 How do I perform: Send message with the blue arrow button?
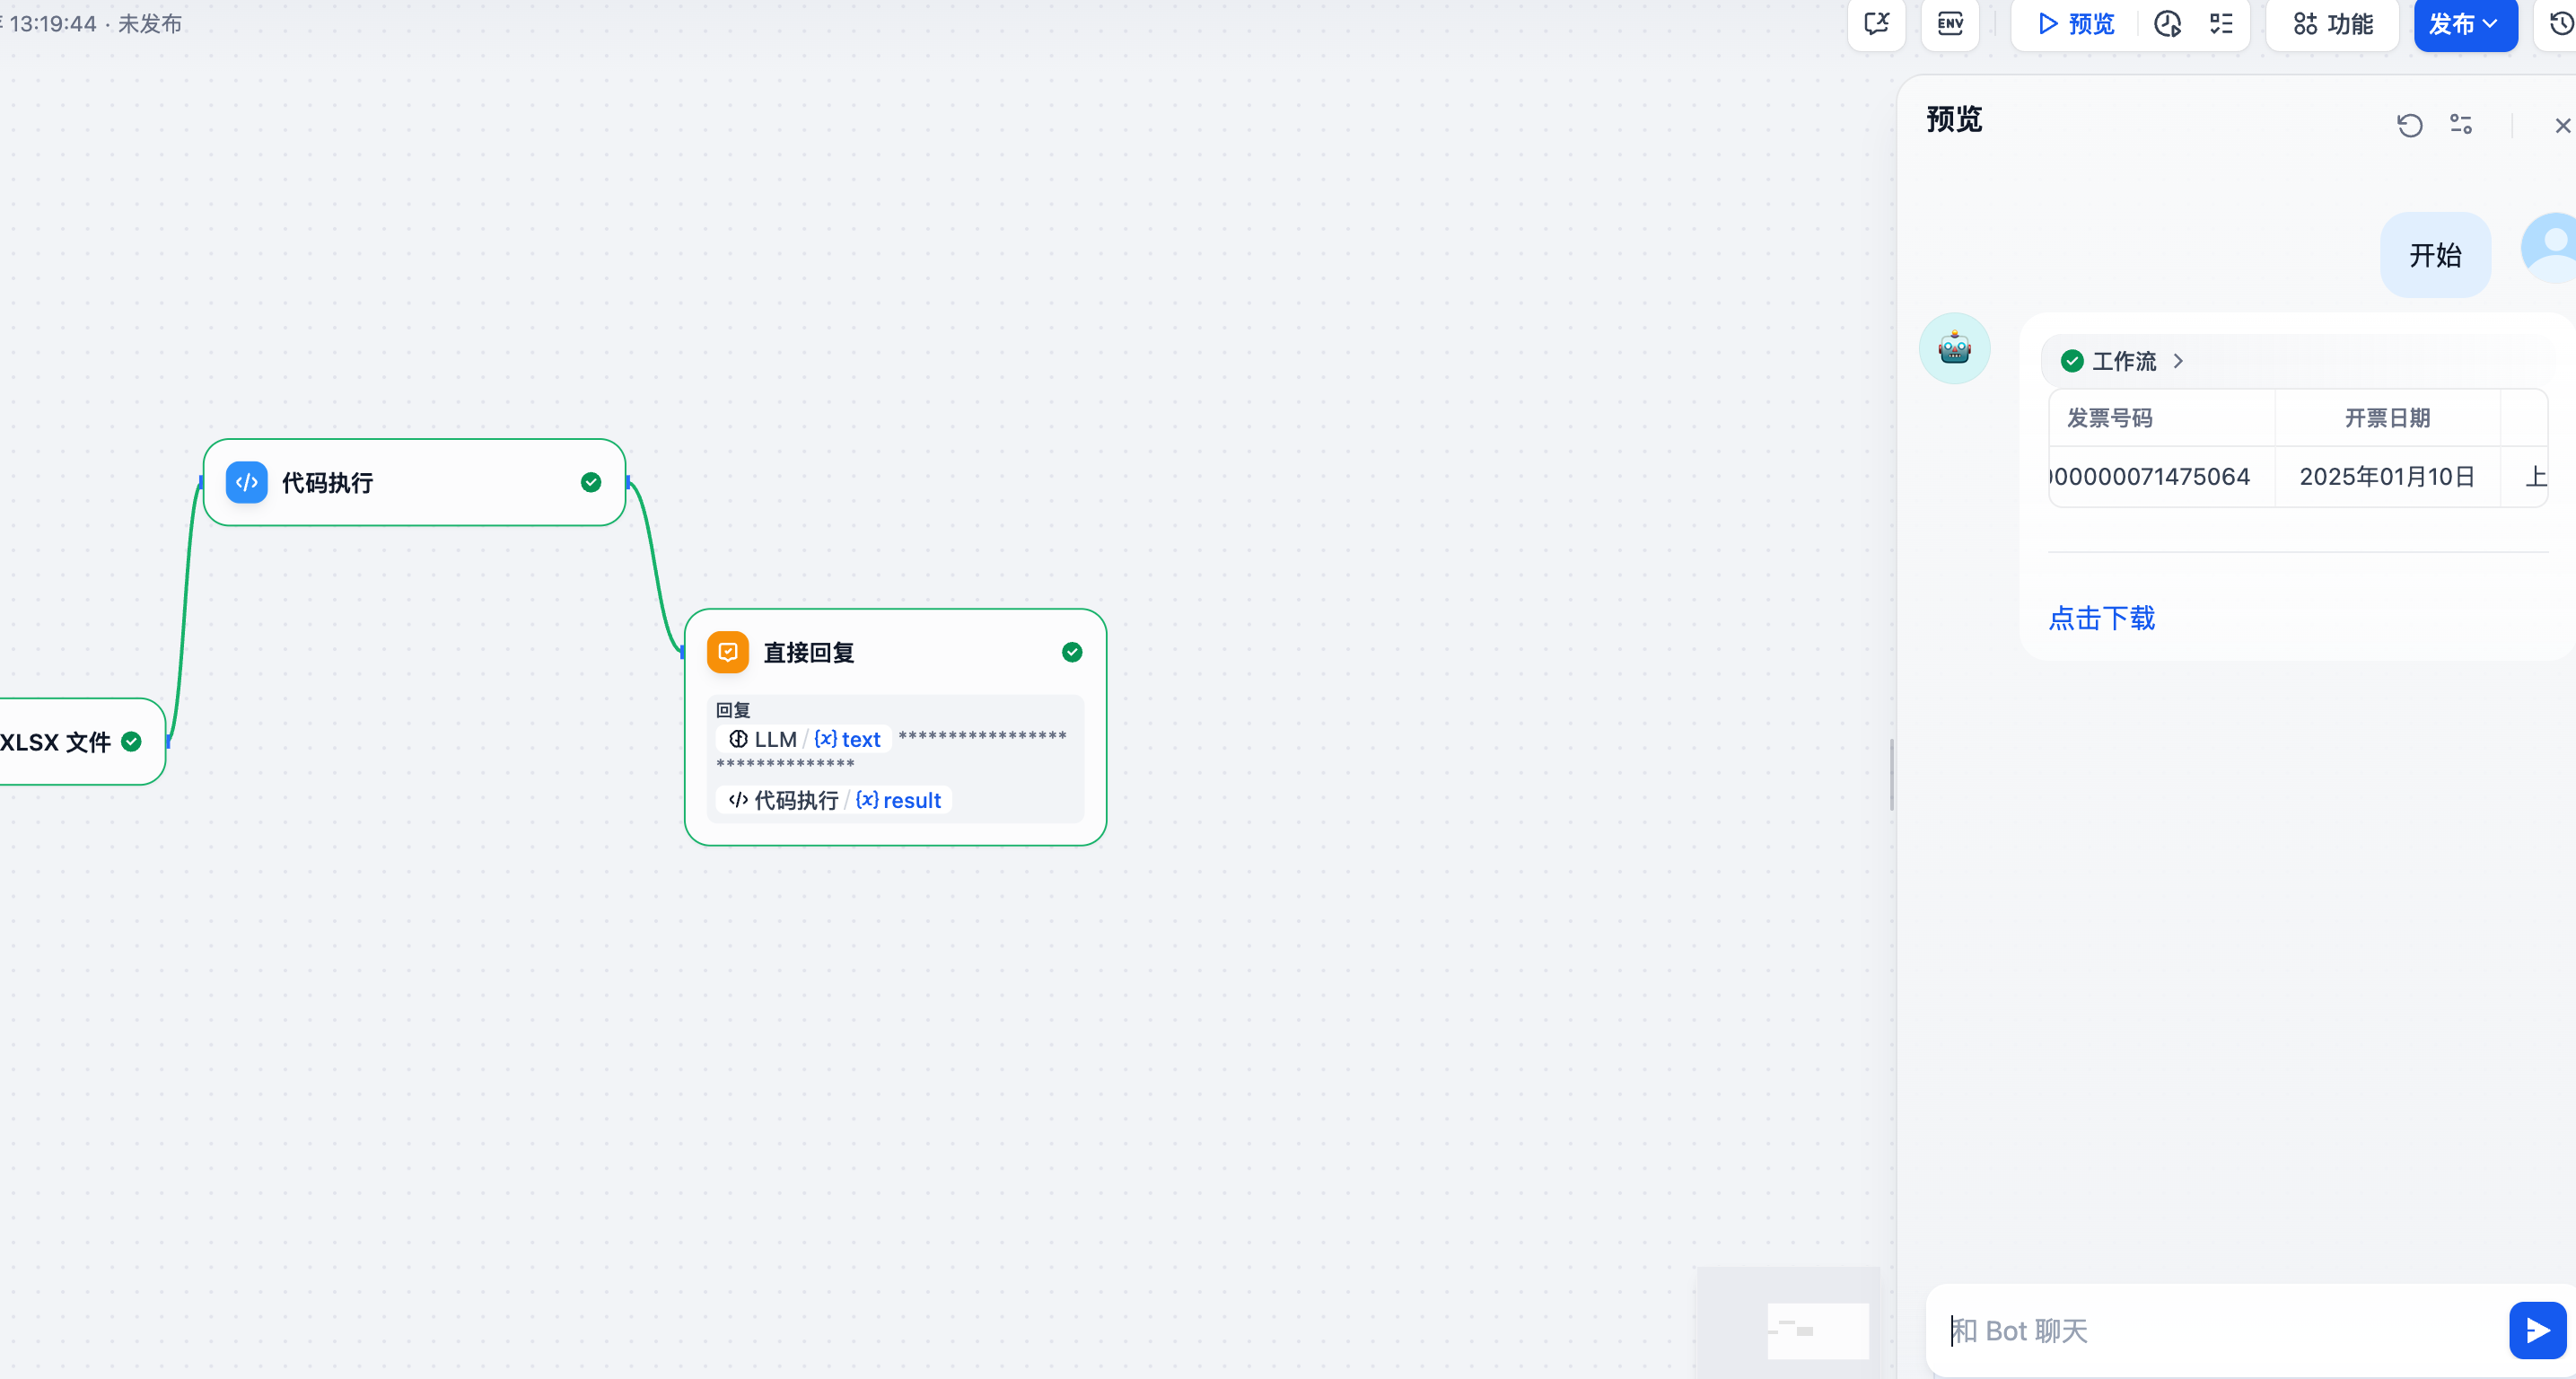(x=2536, y=1330)
